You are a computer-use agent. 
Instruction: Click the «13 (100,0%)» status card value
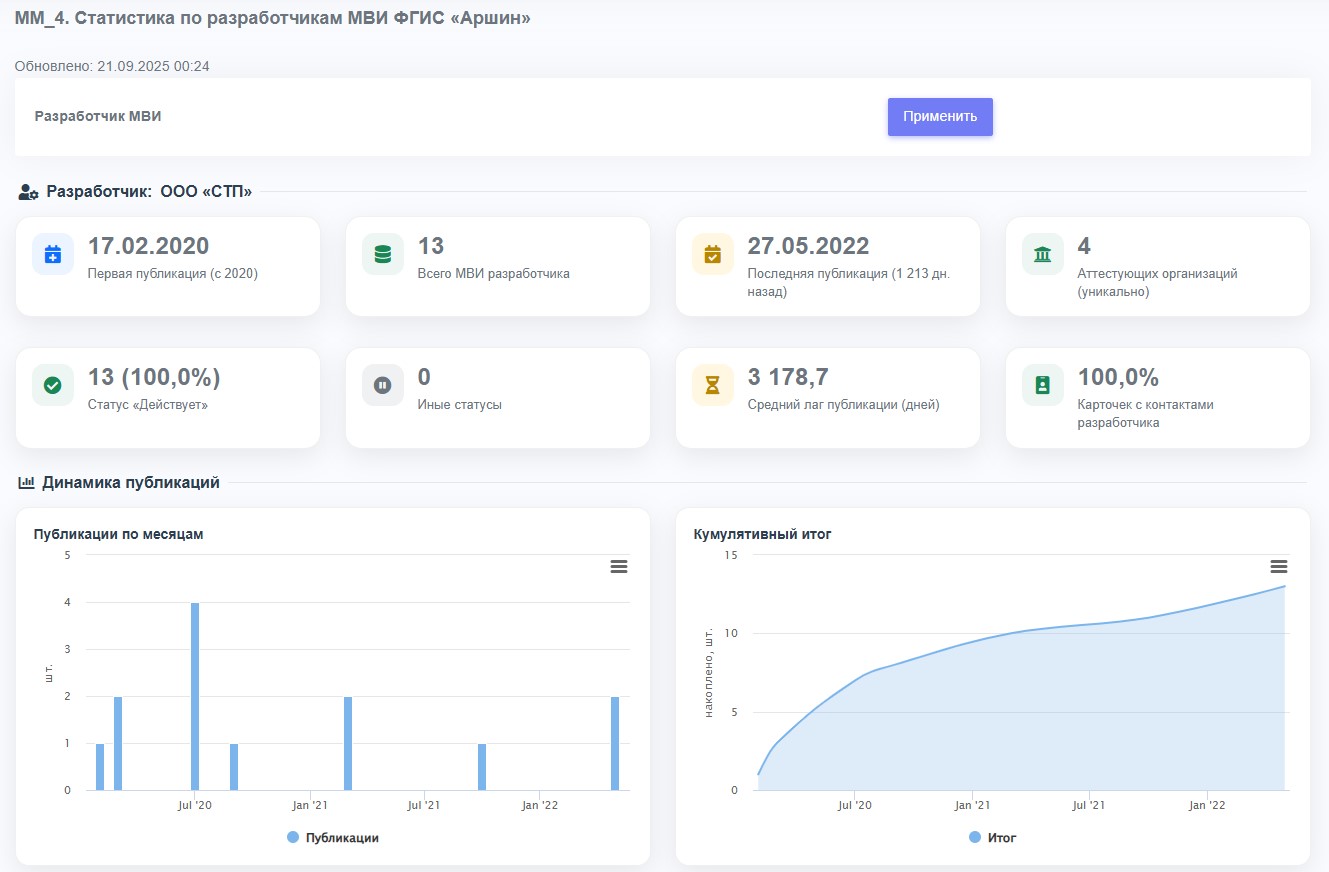(154, 377)
